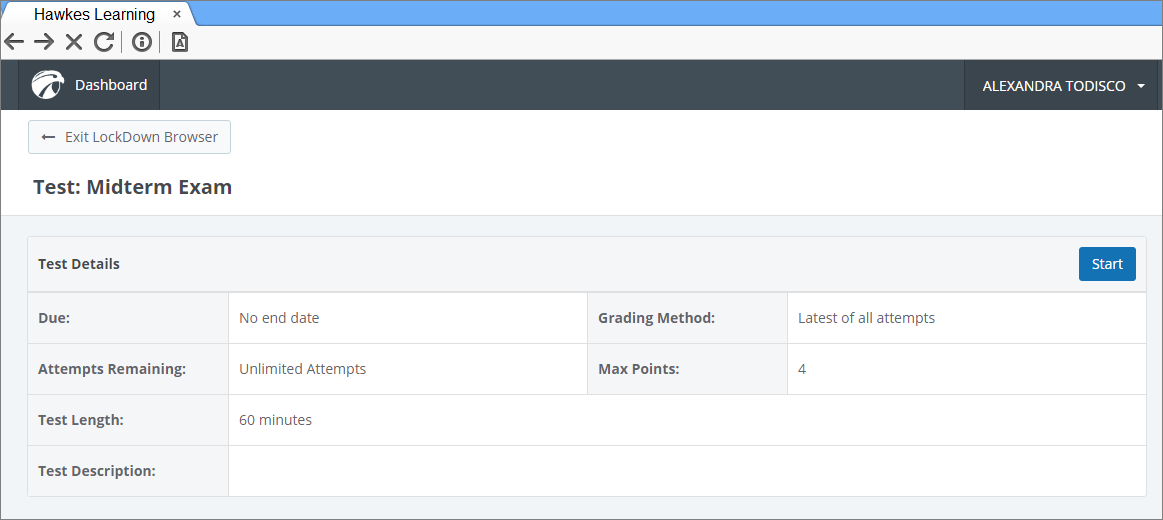Click the Test Details panel header
The width and height of the screenshot is (1163, 520).
(79, 264)
